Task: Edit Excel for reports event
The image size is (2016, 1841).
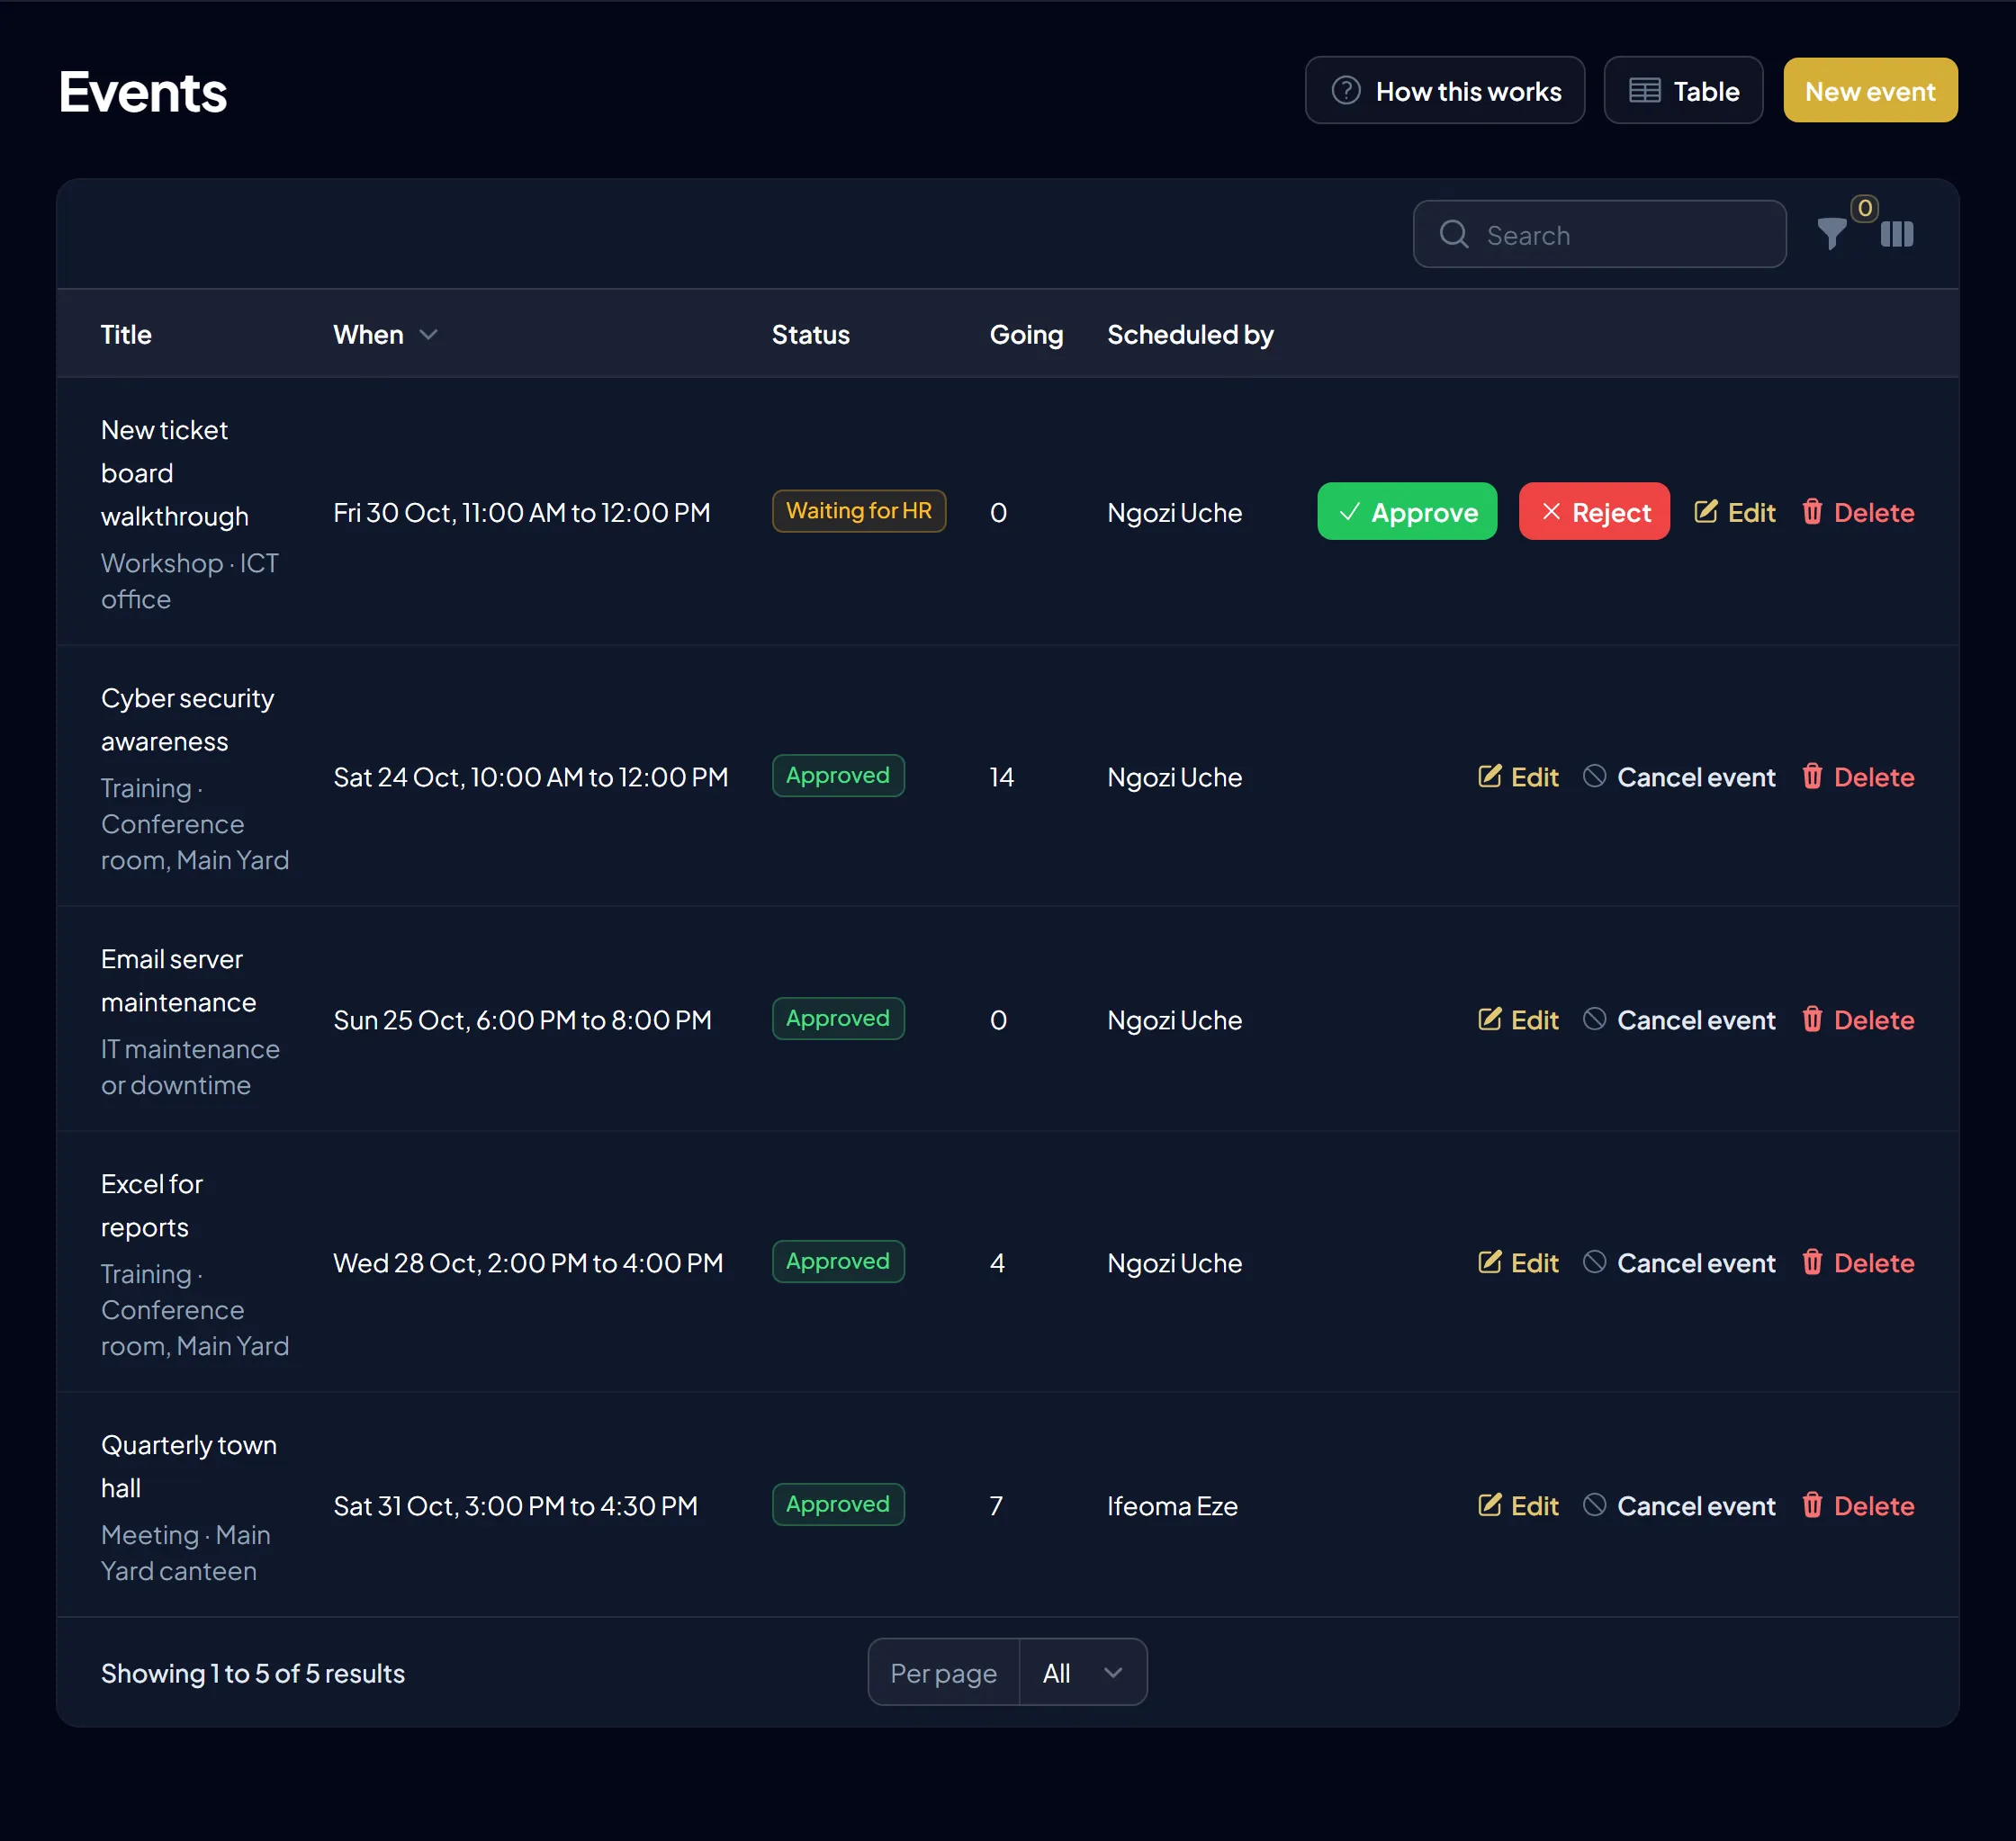Action: [1517, 1262]
